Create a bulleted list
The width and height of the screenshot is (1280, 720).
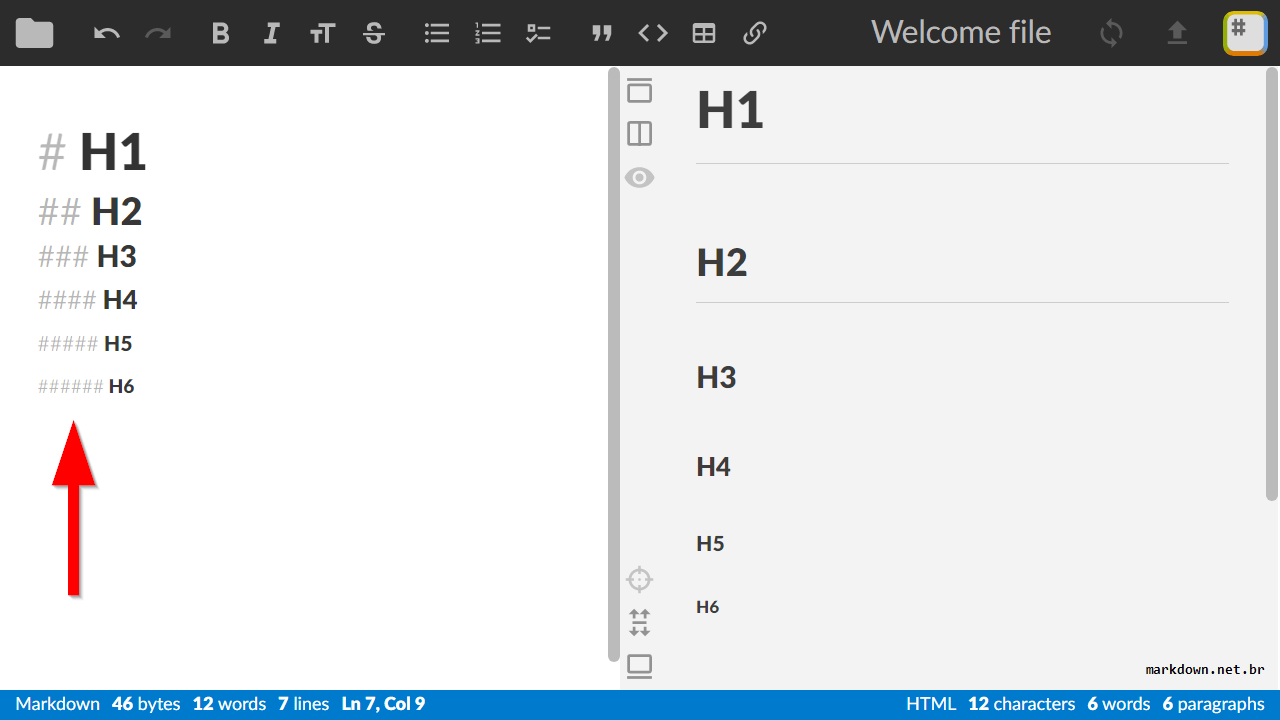click(437, 33)
